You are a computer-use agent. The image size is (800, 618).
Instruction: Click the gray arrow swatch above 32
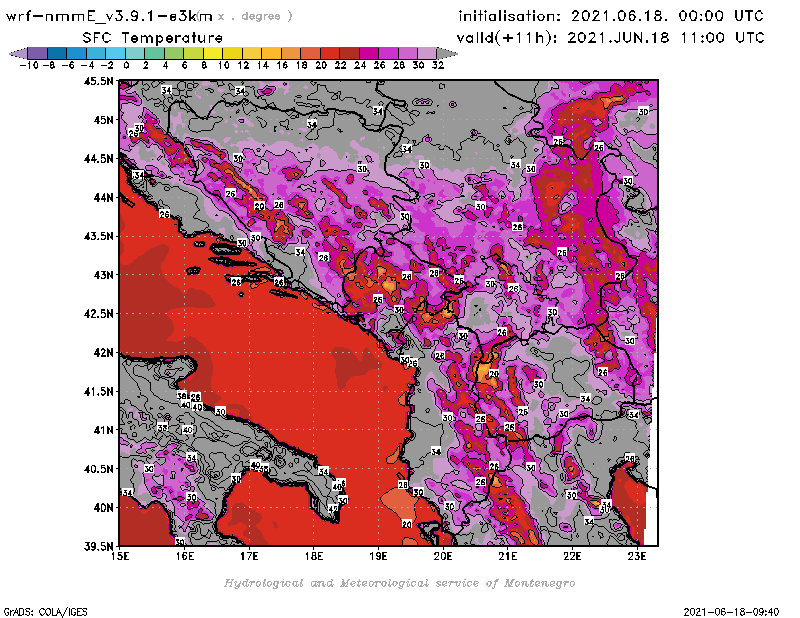pyautogui.click(x=447, y=53)
